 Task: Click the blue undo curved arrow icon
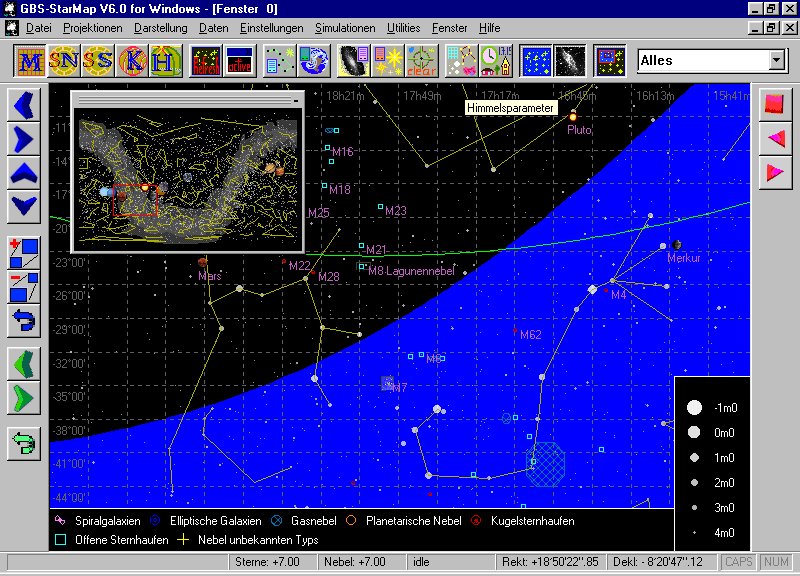point(24,321)
